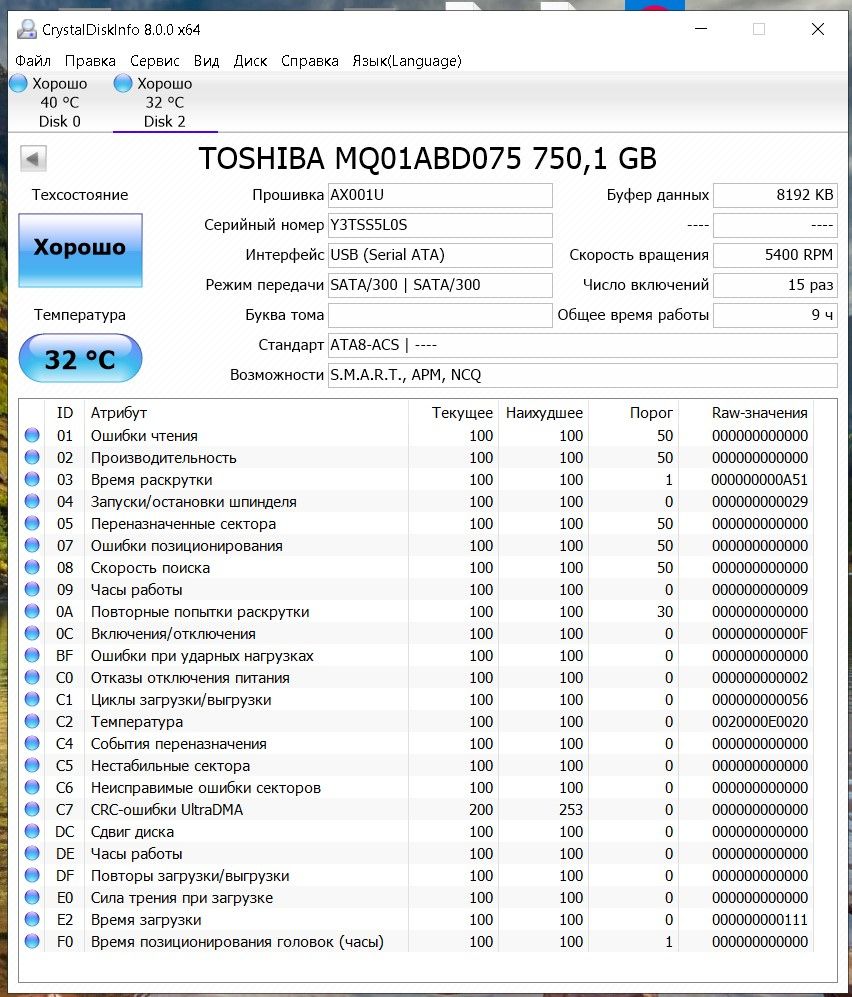Viewport: 852px width, 997px height.
Task: Open the Справка menu
Action: [x=310, y=61]
